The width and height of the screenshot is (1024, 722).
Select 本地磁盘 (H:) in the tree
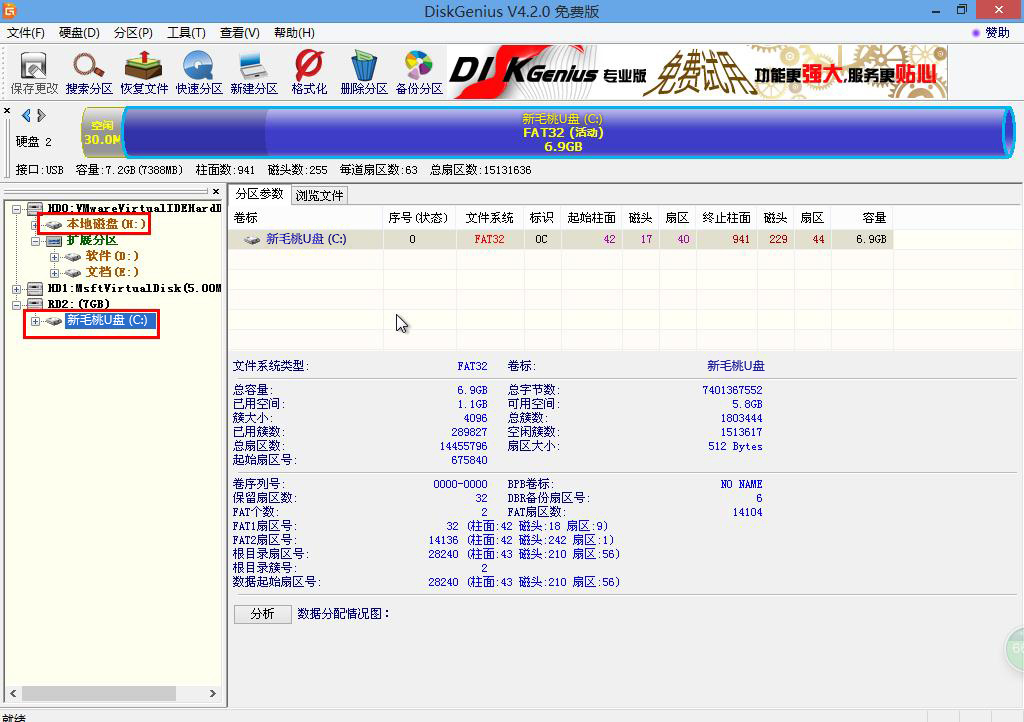[106, 224]
